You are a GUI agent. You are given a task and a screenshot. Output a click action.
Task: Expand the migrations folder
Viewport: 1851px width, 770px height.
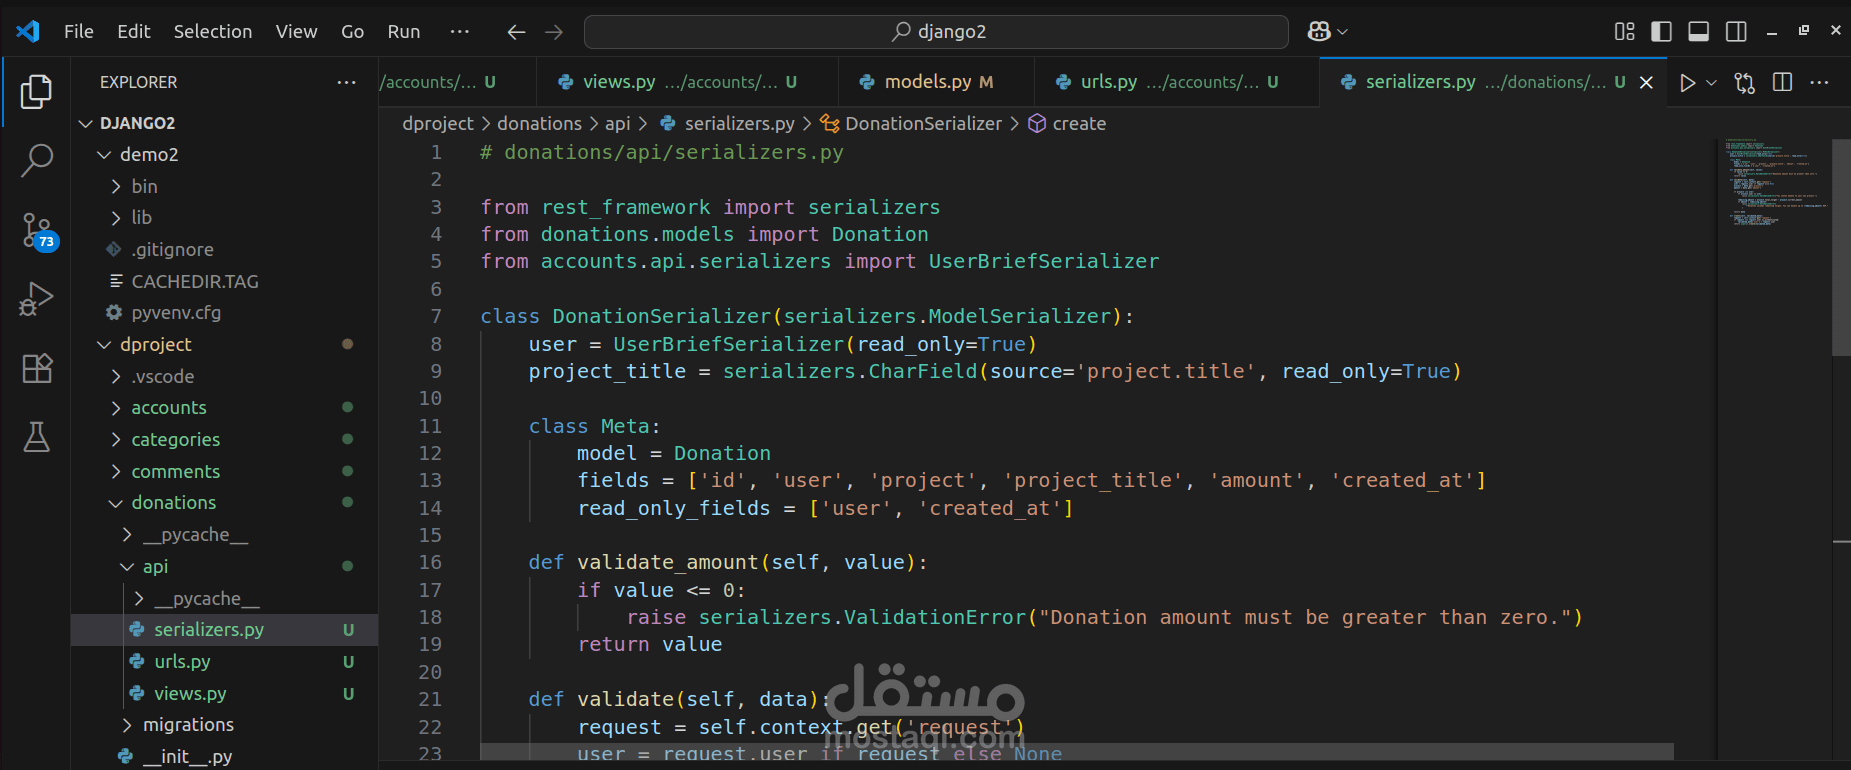tap(127, 725)
